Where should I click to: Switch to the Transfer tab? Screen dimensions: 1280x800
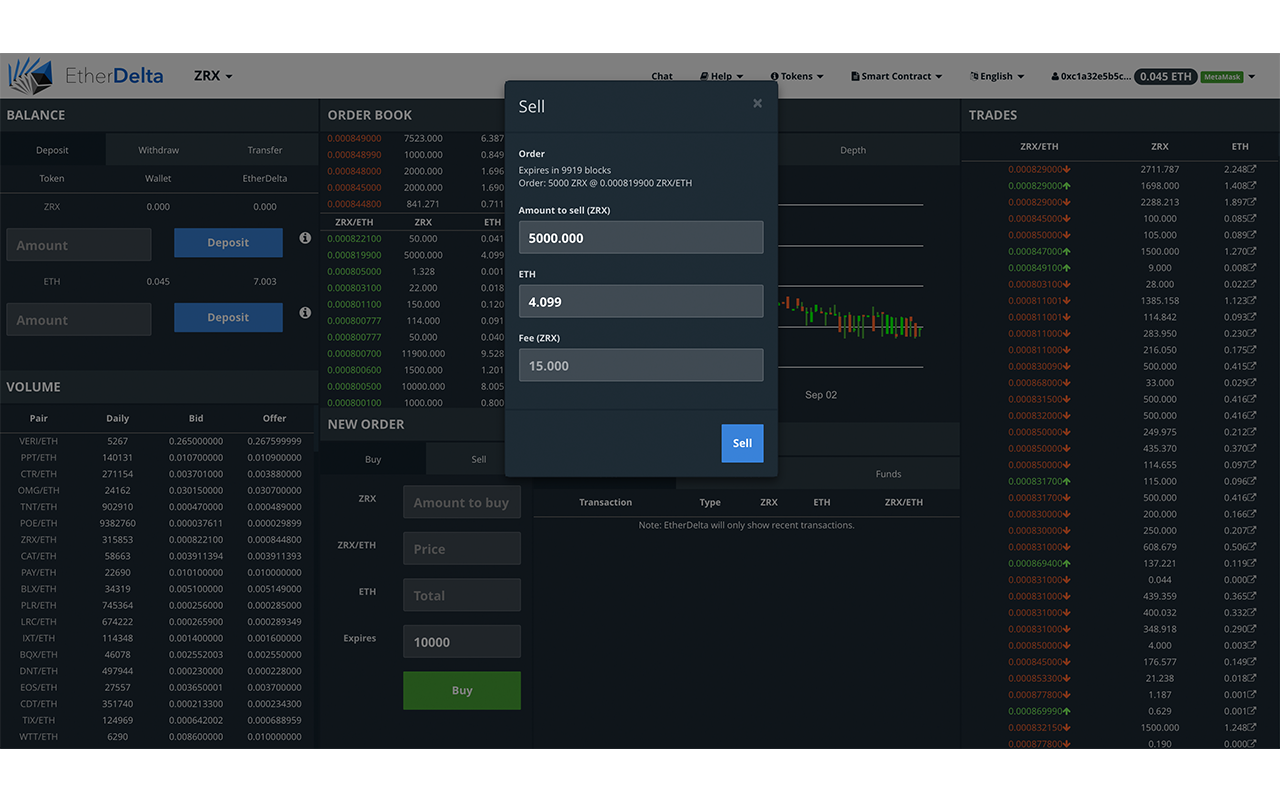tap(265, 150)
